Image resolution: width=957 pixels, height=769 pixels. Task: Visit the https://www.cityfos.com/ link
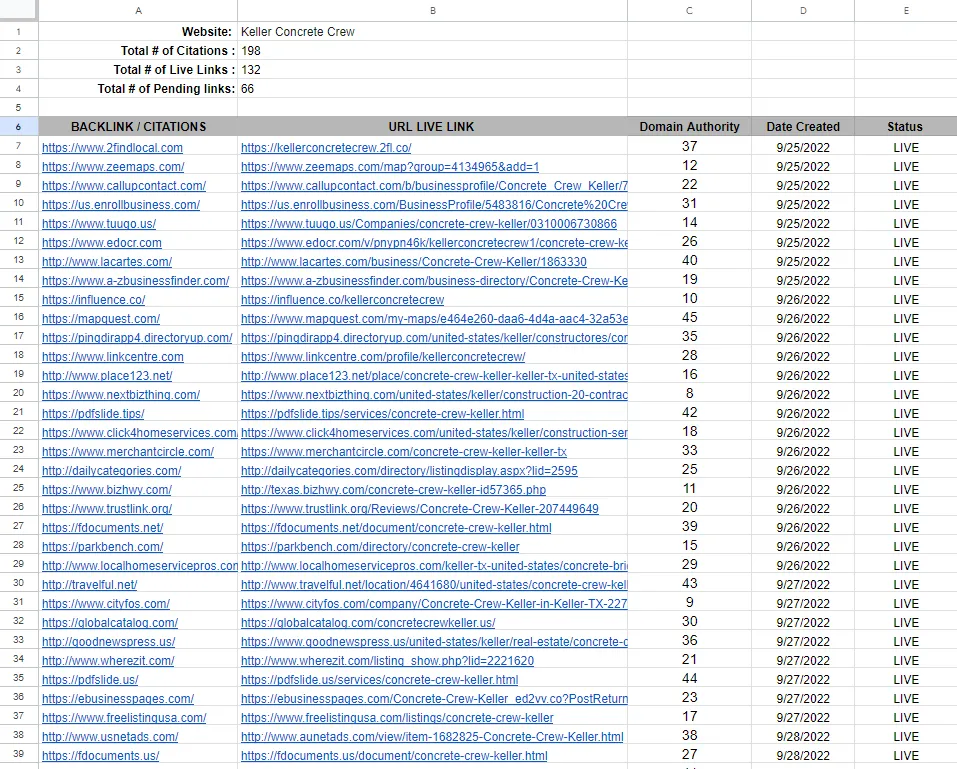point(106,604)
